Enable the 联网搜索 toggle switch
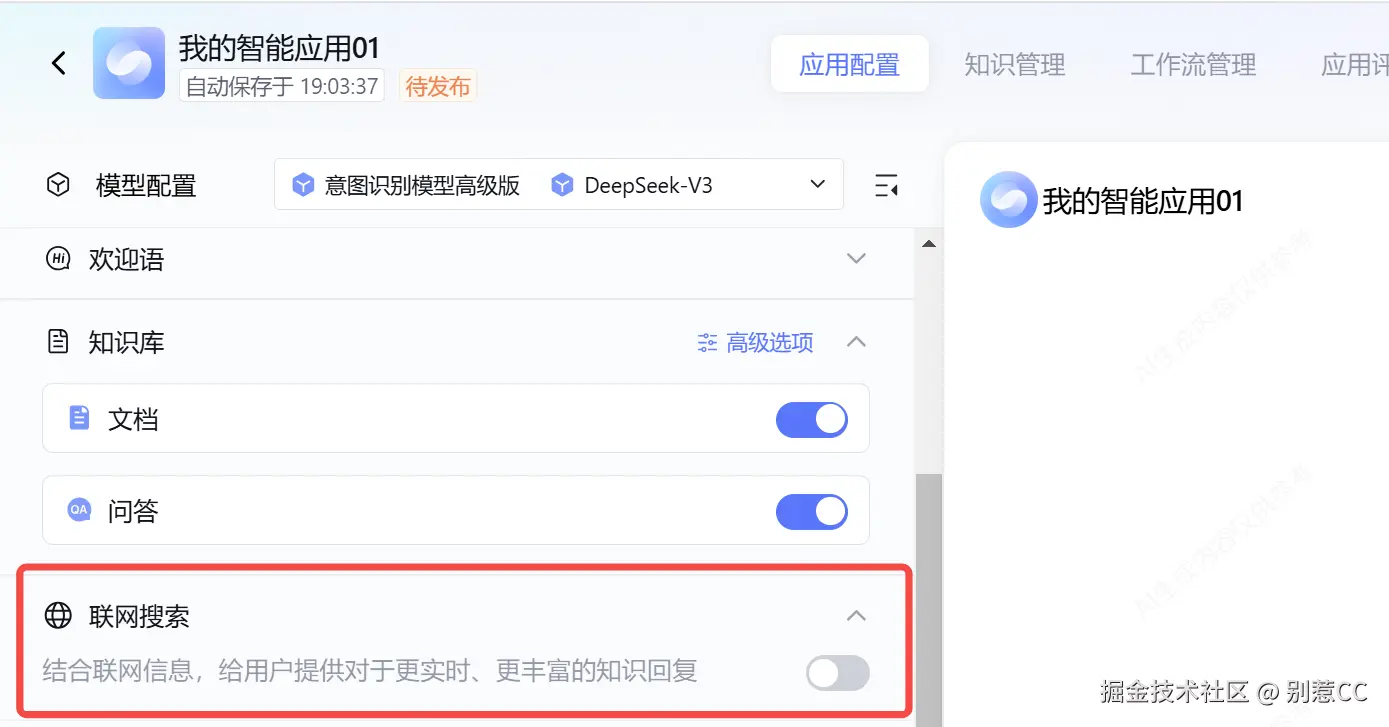 point(838,673)
